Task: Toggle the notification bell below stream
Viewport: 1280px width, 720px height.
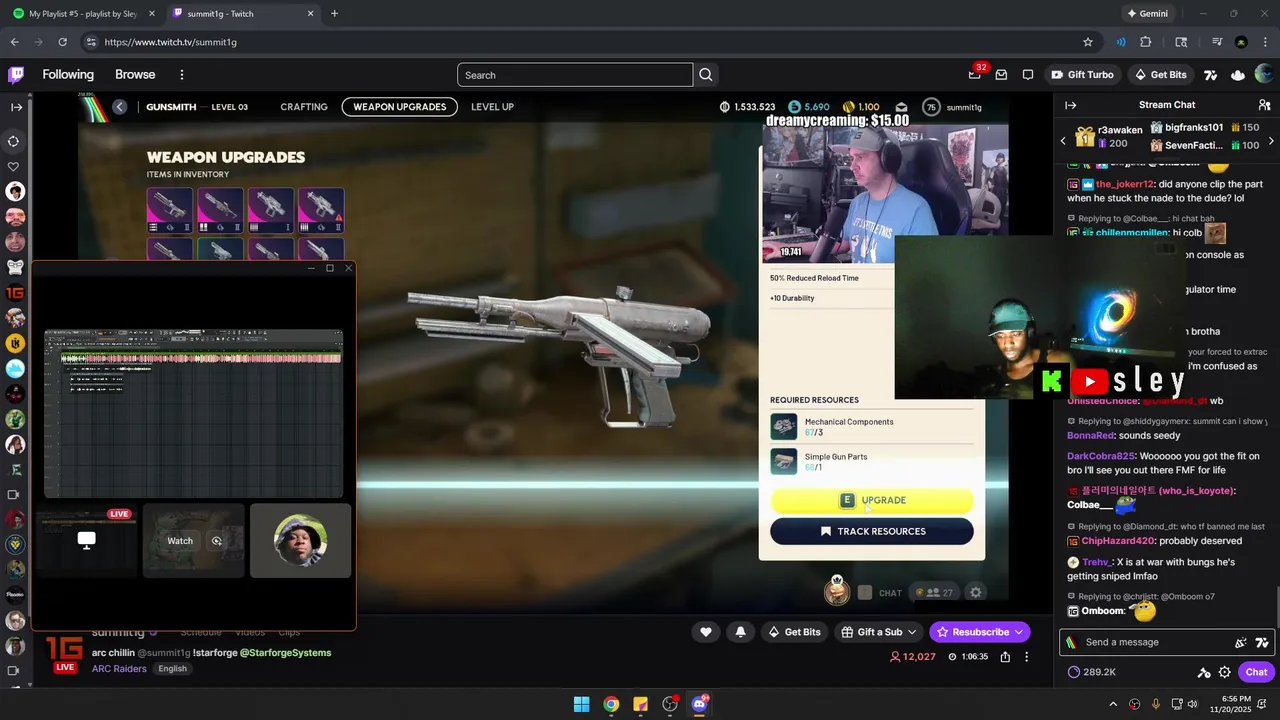Action: point(740,632)
